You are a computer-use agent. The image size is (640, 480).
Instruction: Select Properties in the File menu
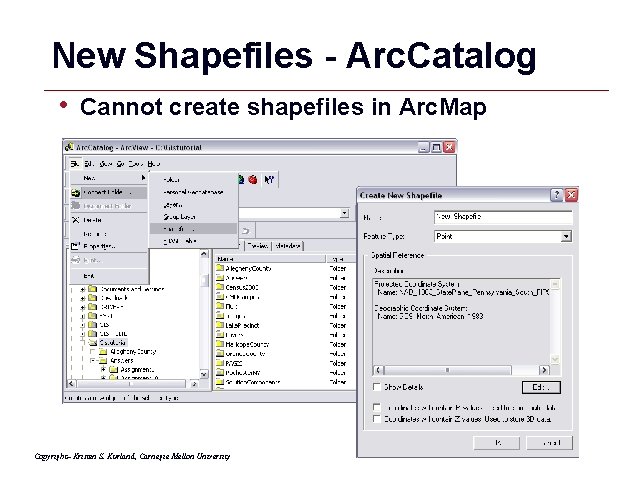click(x=109, y=246)
